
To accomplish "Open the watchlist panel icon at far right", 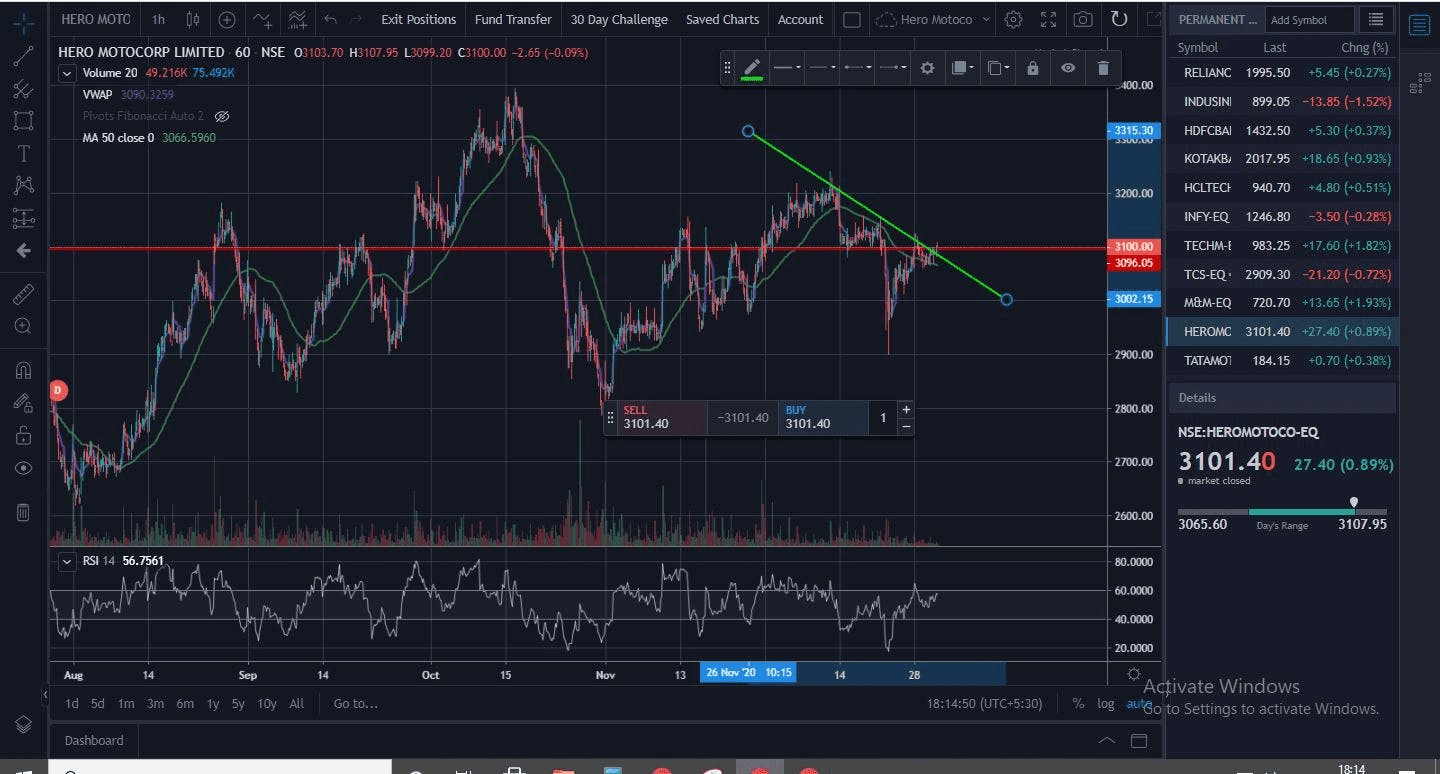I will click(1419, 26).
